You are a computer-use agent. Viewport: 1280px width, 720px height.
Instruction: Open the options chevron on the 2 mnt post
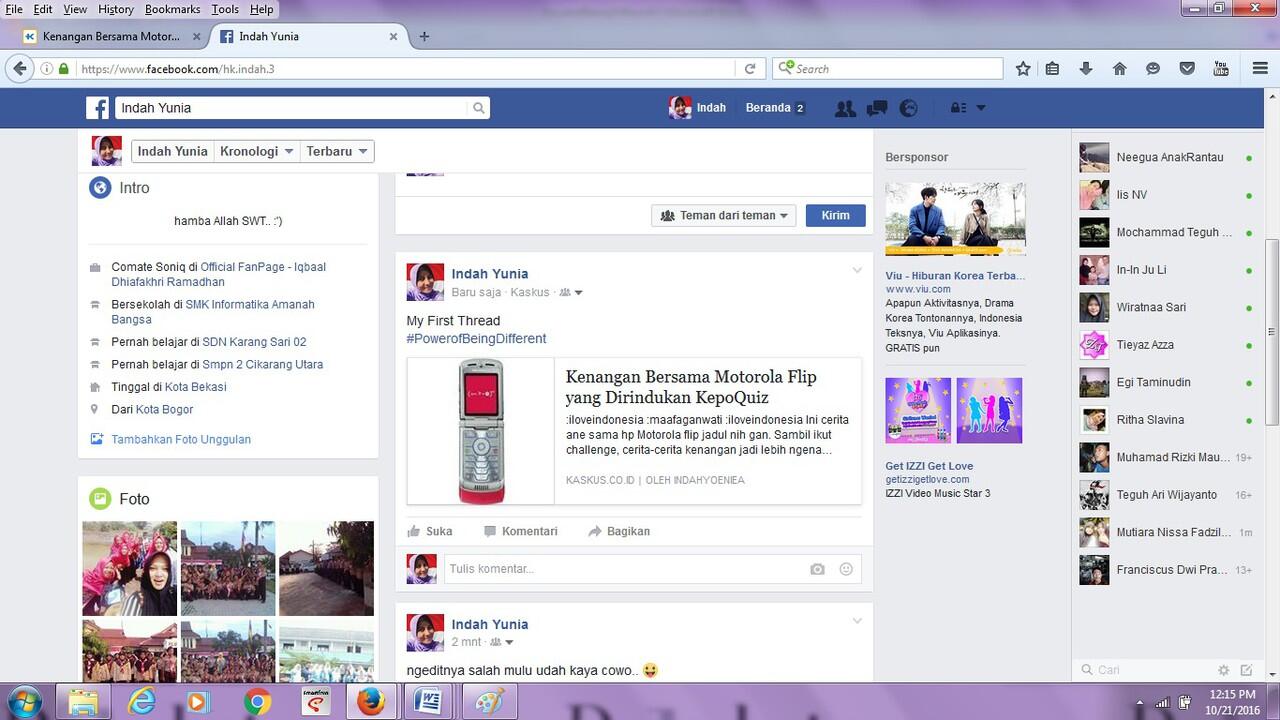[x=857, y=621]
